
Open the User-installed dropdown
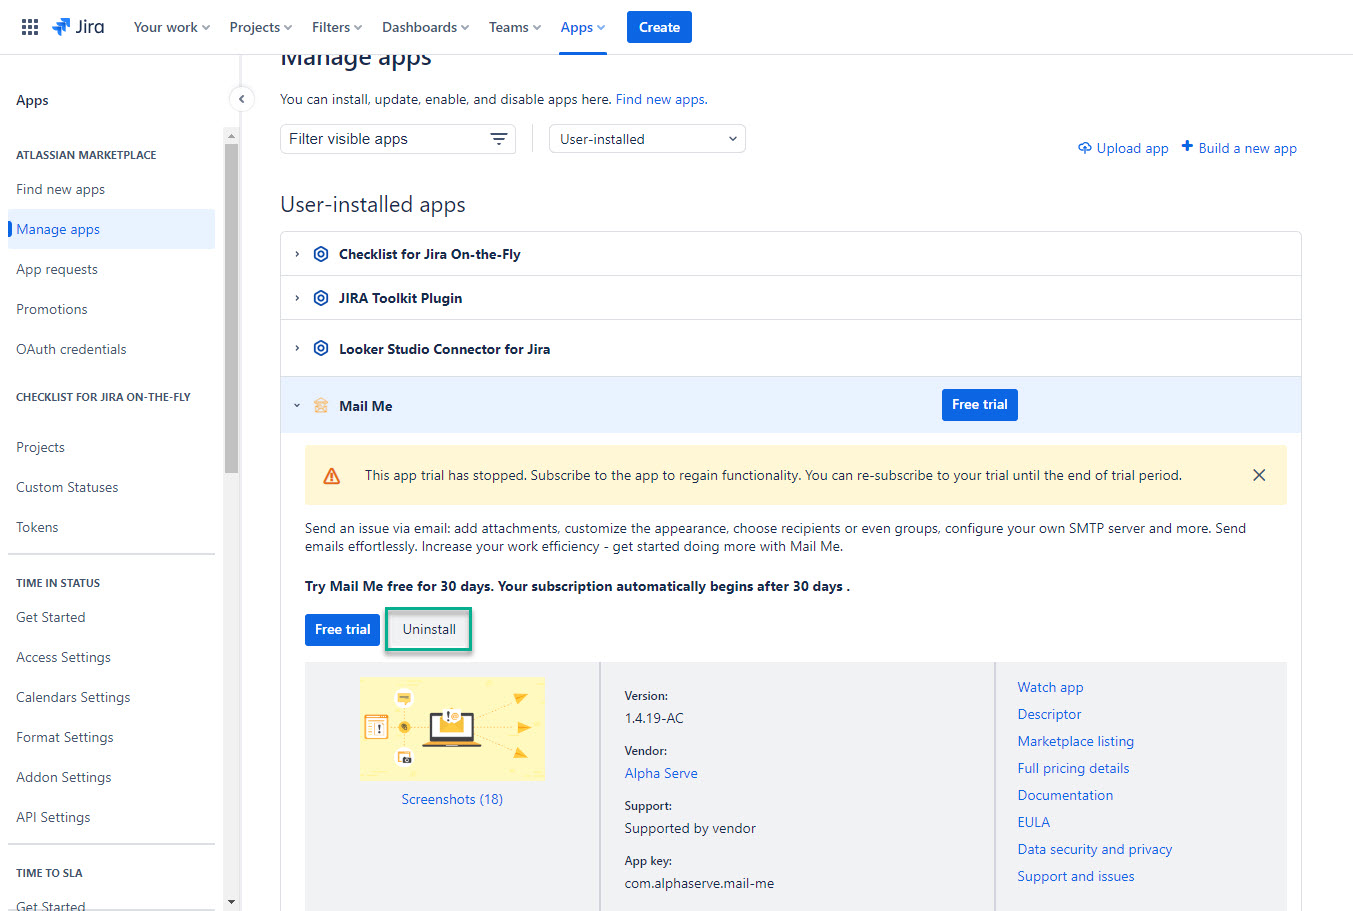[647, 139]
